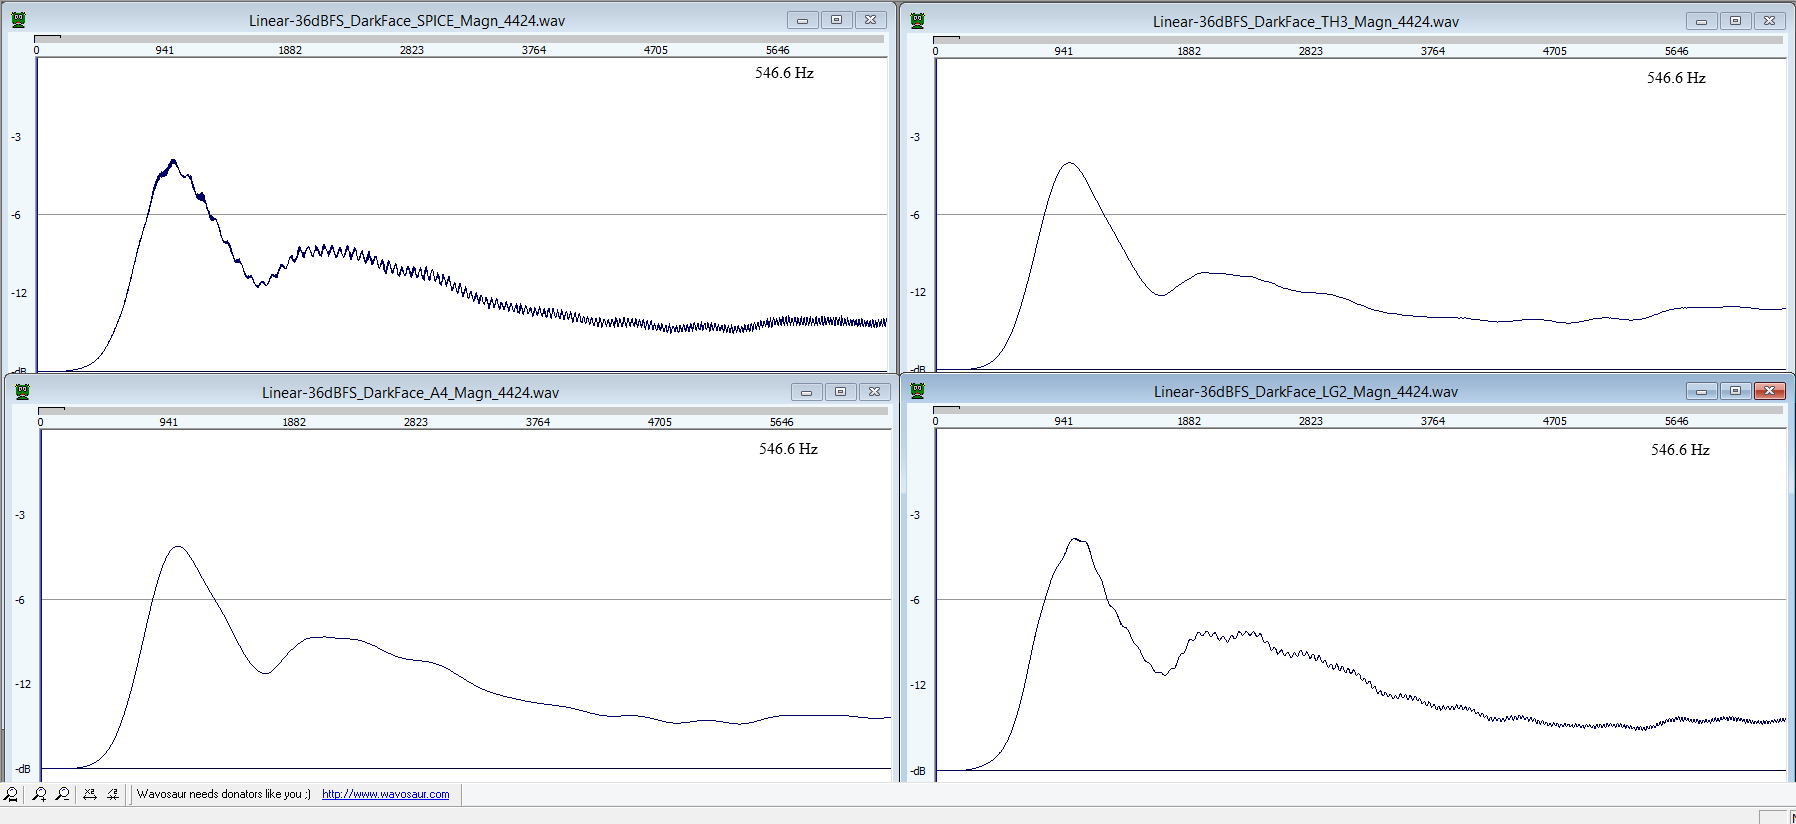The width and height of the screenshot is (1796, 824).
Task: Click the zoom-to-fit magnifier icon
Action: pyautogui.click(x=11, y=794)
